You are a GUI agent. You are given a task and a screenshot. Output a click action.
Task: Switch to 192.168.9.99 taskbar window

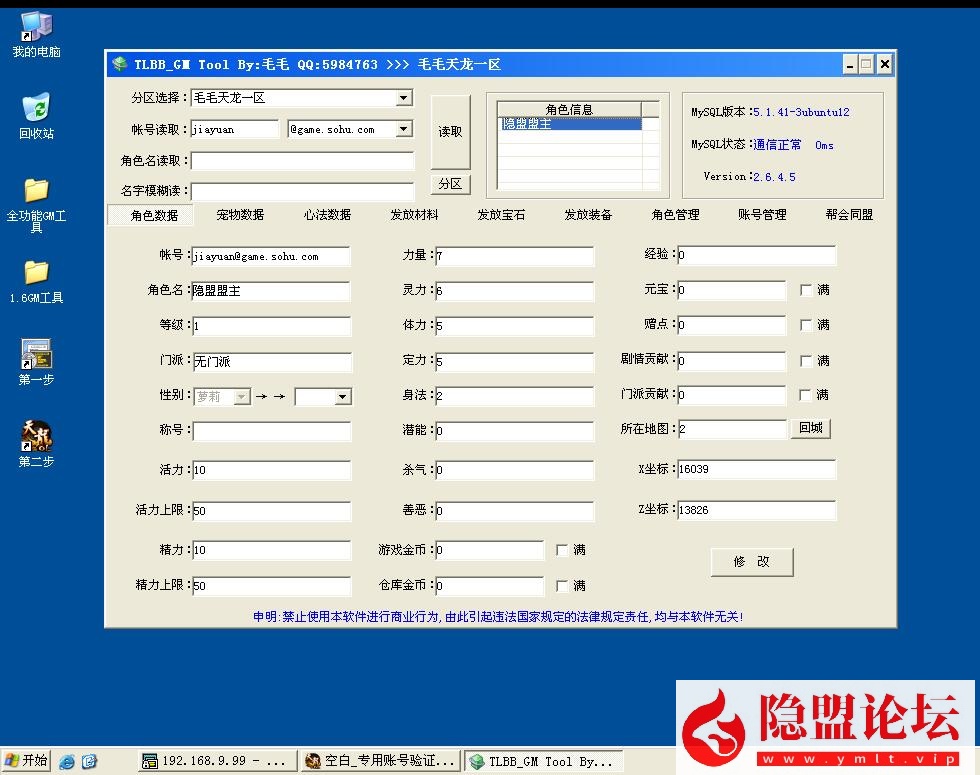click(x=216, y=761)
